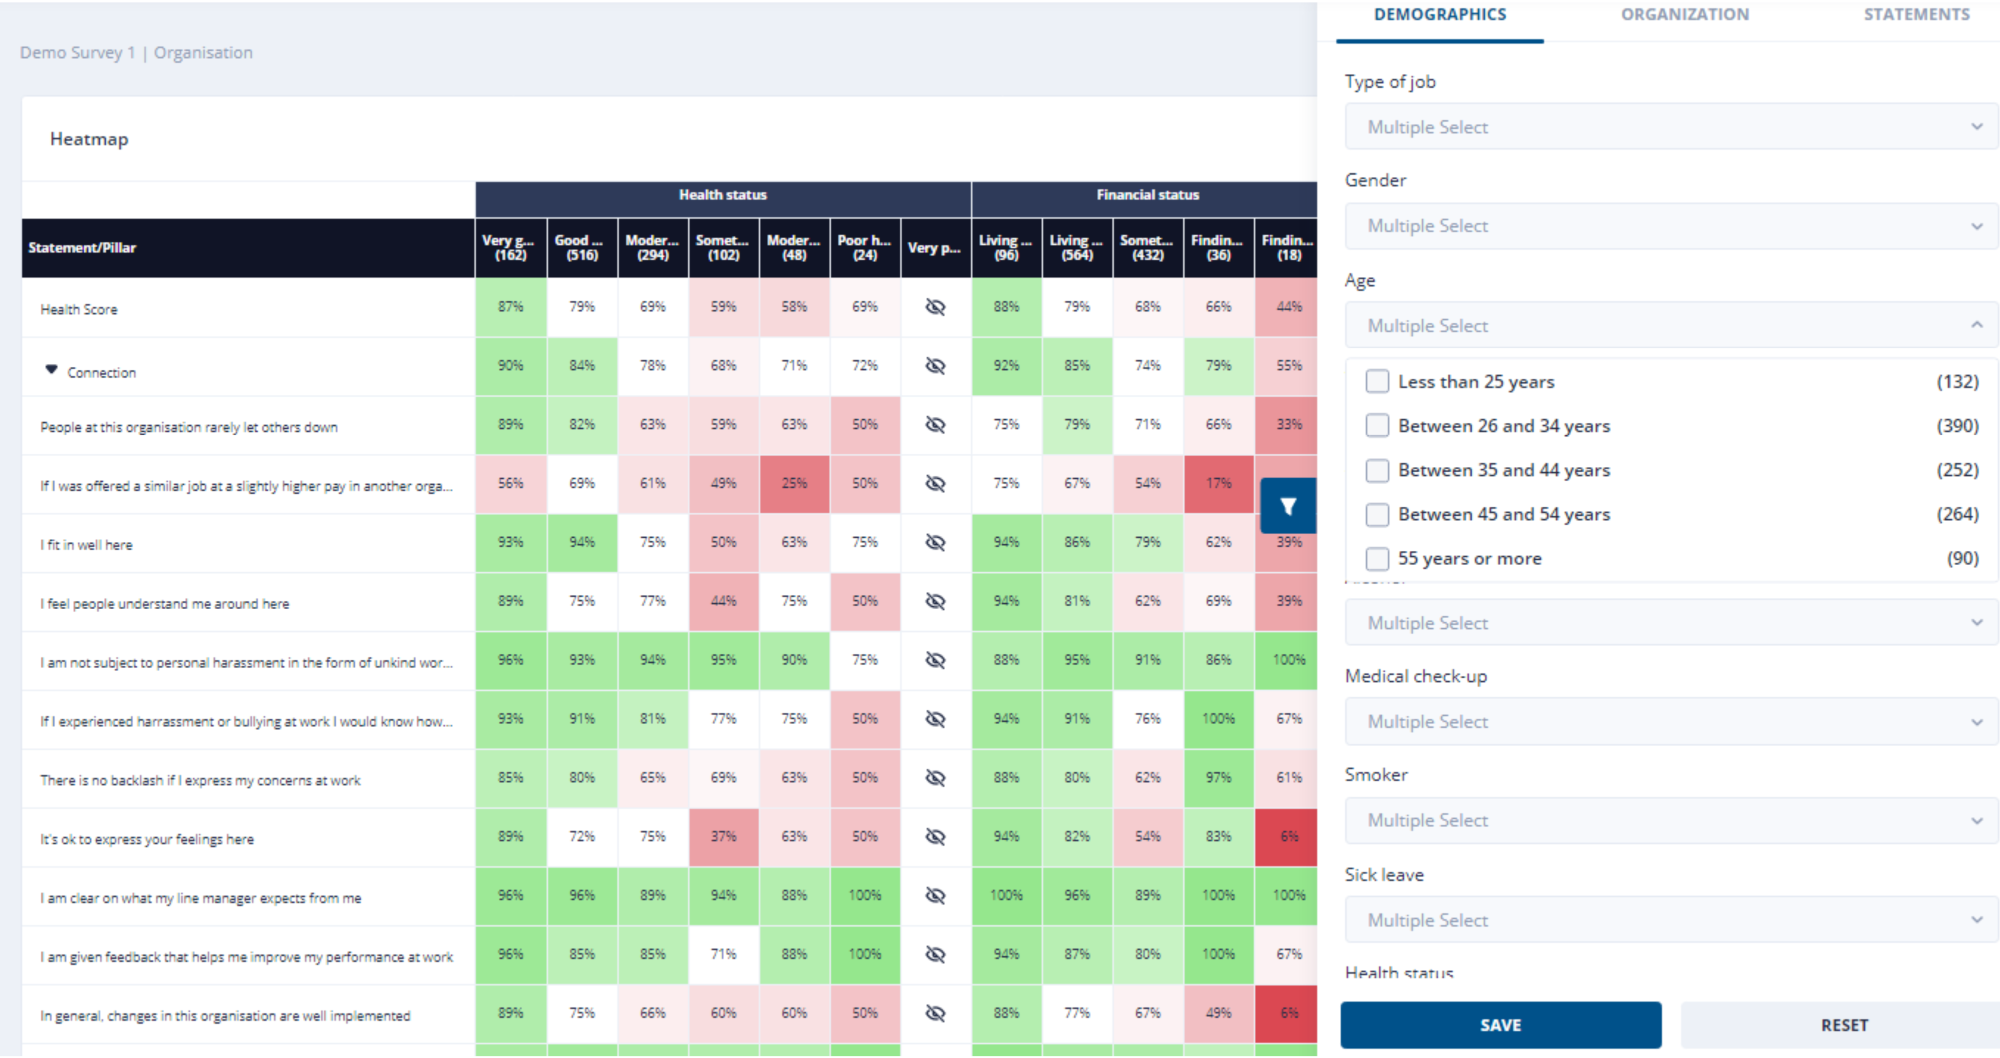The height and width of the screenshot is (1058, 2000).
Task: Open the Smoker multiple select field
Action: (1670, 820)
